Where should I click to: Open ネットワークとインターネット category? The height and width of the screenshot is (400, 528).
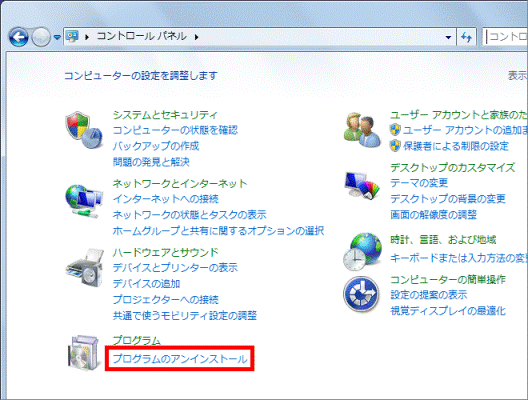pyautogui.click(x=180, y=184)
